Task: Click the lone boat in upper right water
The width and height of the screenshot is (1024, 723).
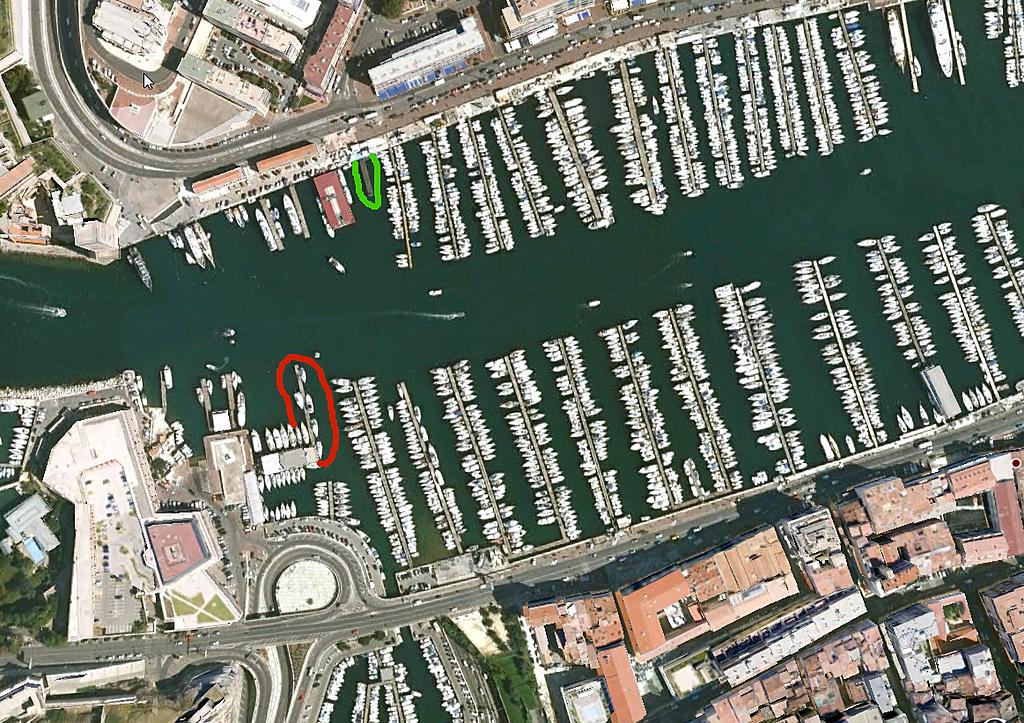Action: pyautogui.click(x=865, y=172)
